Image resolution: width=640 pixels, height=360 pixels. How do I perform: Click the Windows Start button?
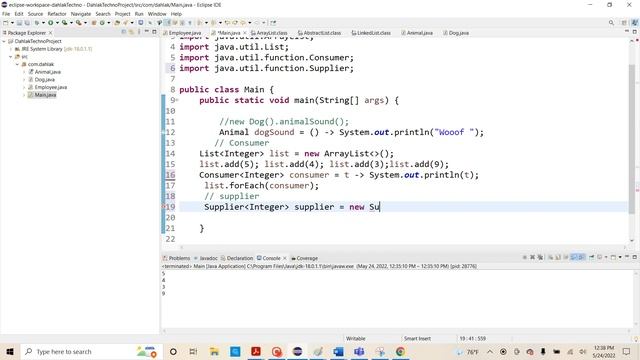click(10, 351)
